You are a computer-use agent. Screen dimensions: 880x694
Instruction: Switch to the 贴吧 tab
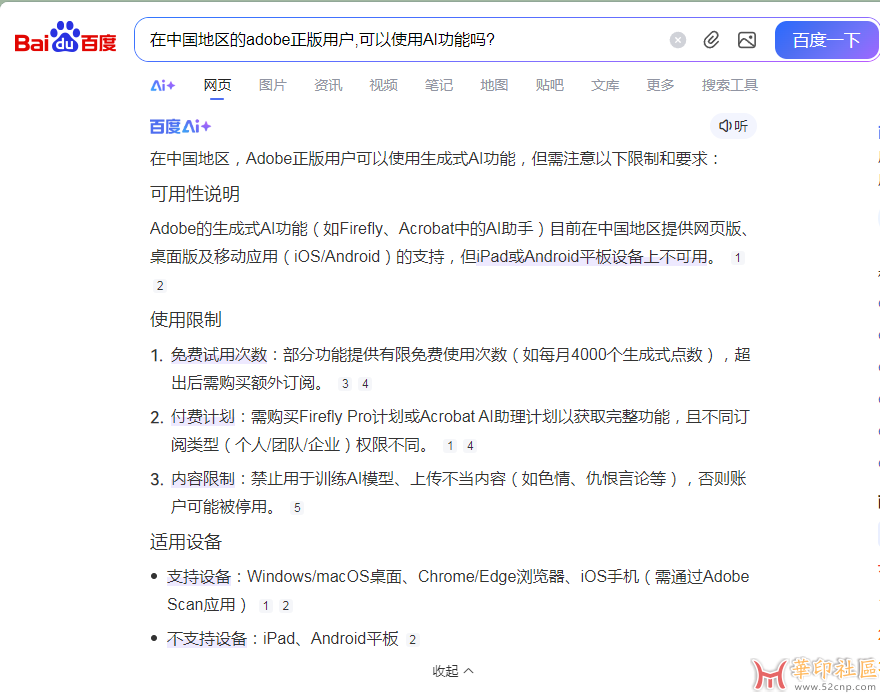coord(549,86)
